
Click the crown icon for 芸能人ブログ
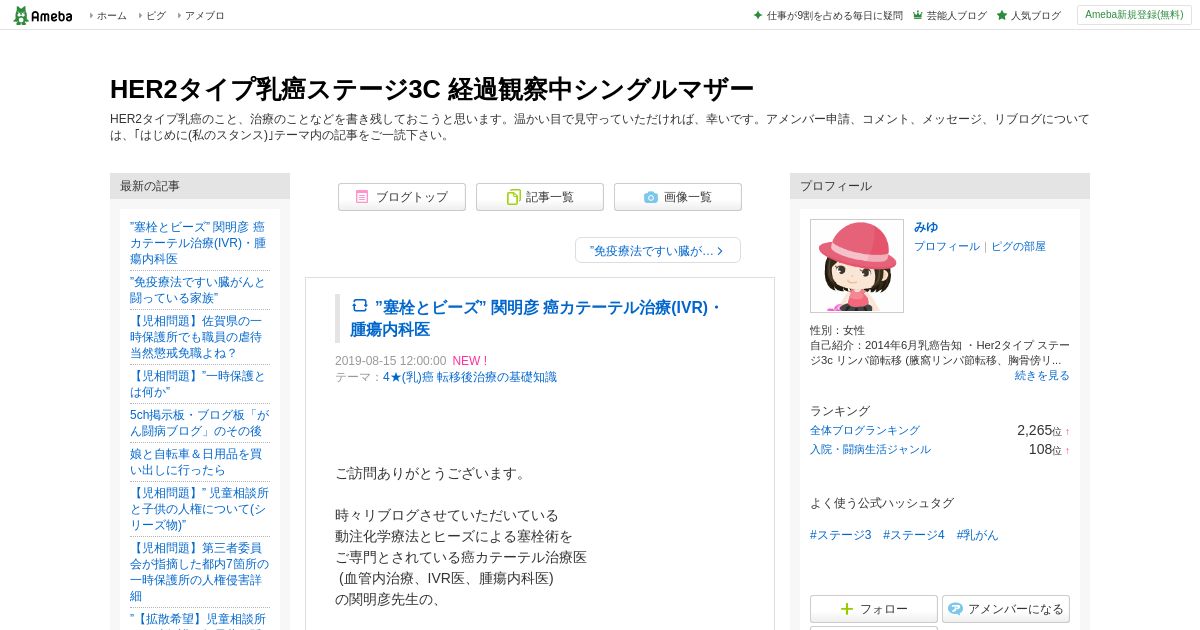917,16
